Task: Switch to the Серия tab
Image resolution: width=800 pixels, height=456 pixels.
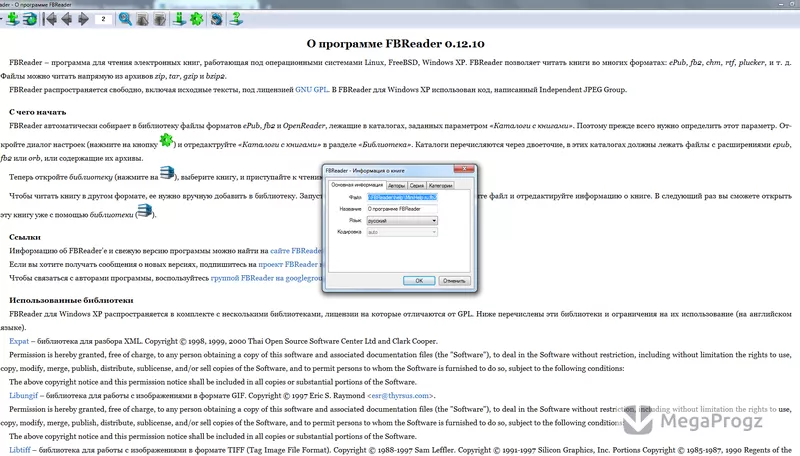Action: [x=416, y=186]
